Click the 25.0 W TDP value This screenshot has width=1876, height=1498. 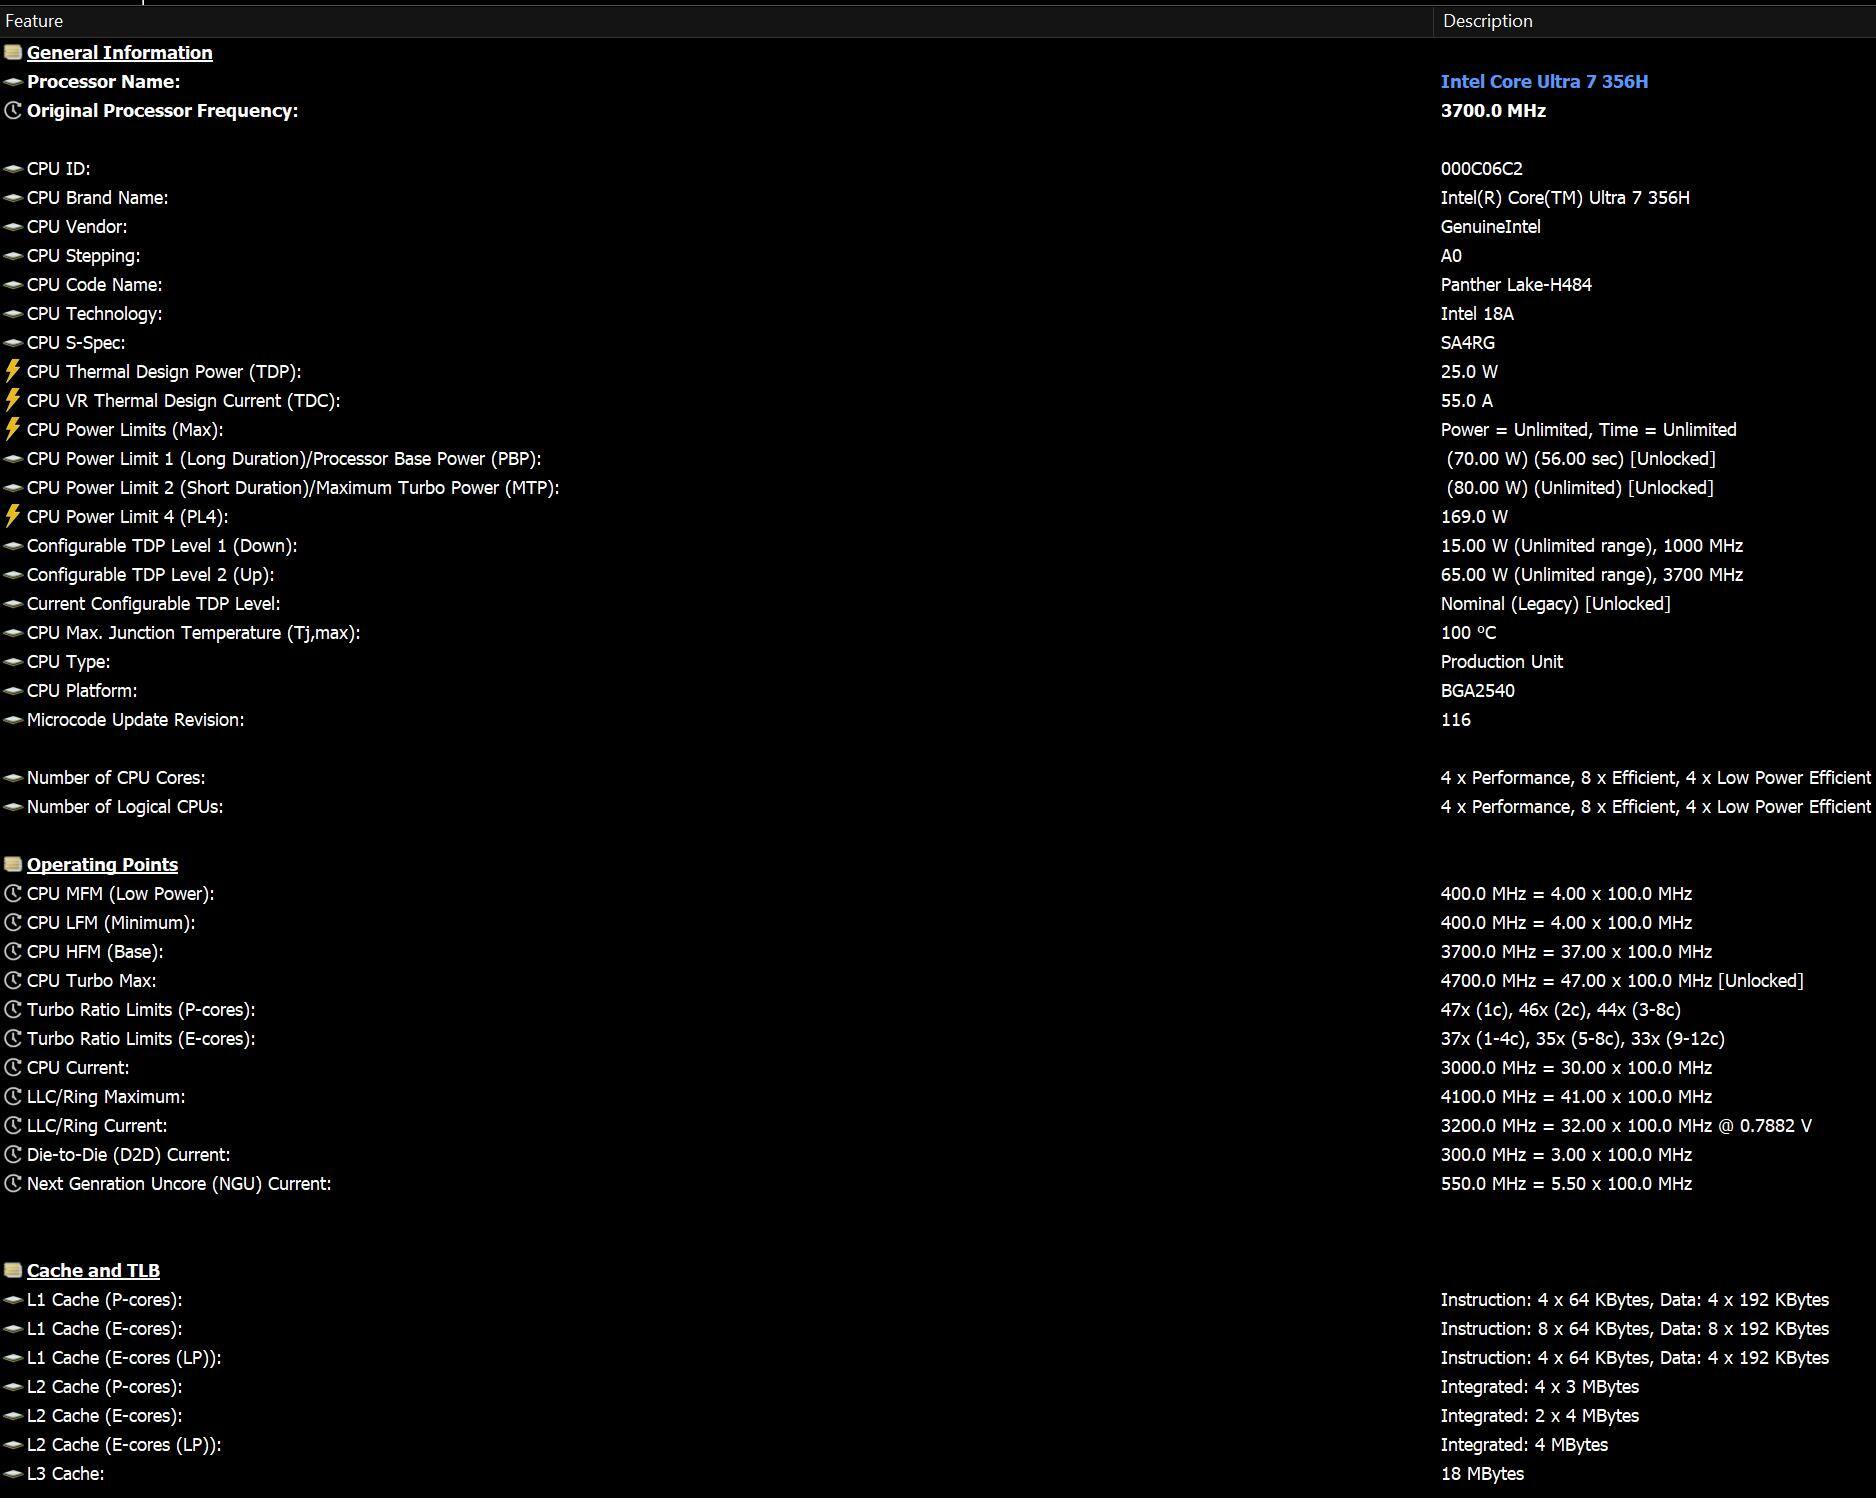tap(1469, 371)
